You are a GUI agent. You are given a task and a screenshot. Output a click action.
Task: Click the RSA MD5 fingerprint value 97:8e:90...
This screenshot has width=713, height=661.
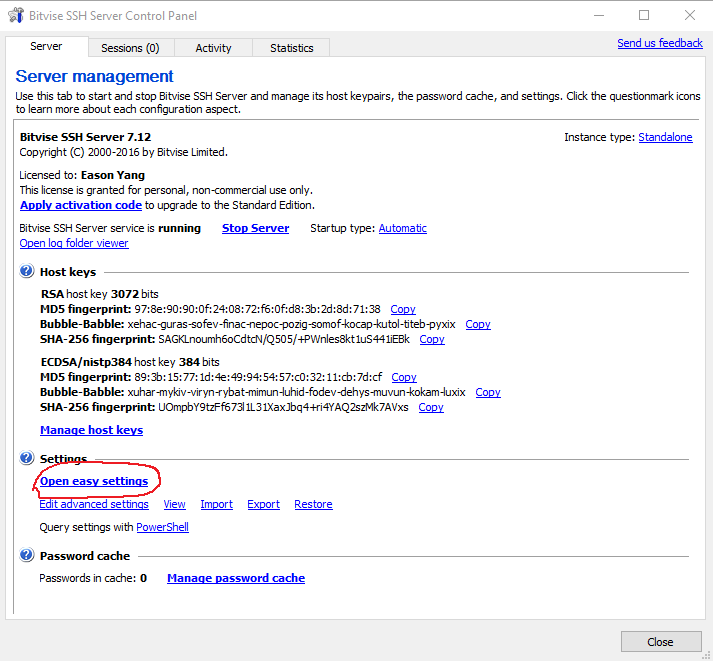click(x=257, y=309)
